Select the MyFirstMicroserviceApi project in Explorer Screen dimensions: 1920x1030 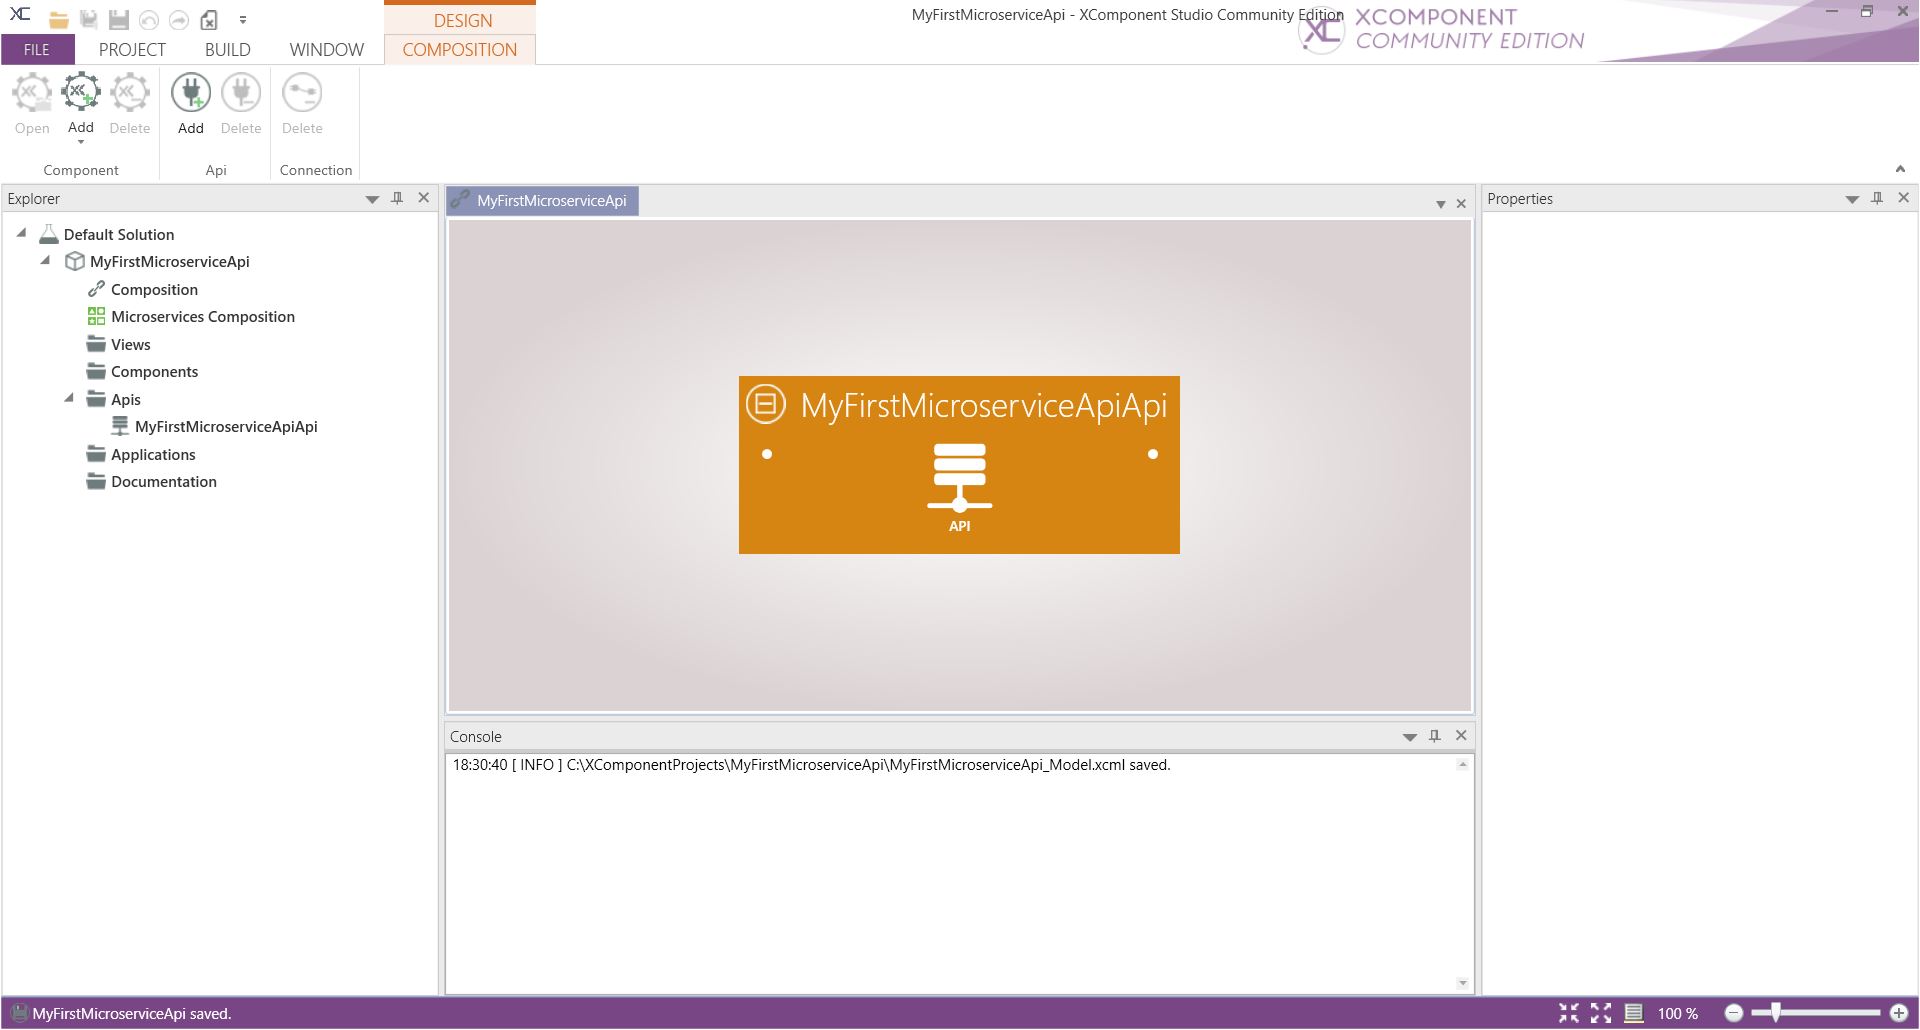170,261
